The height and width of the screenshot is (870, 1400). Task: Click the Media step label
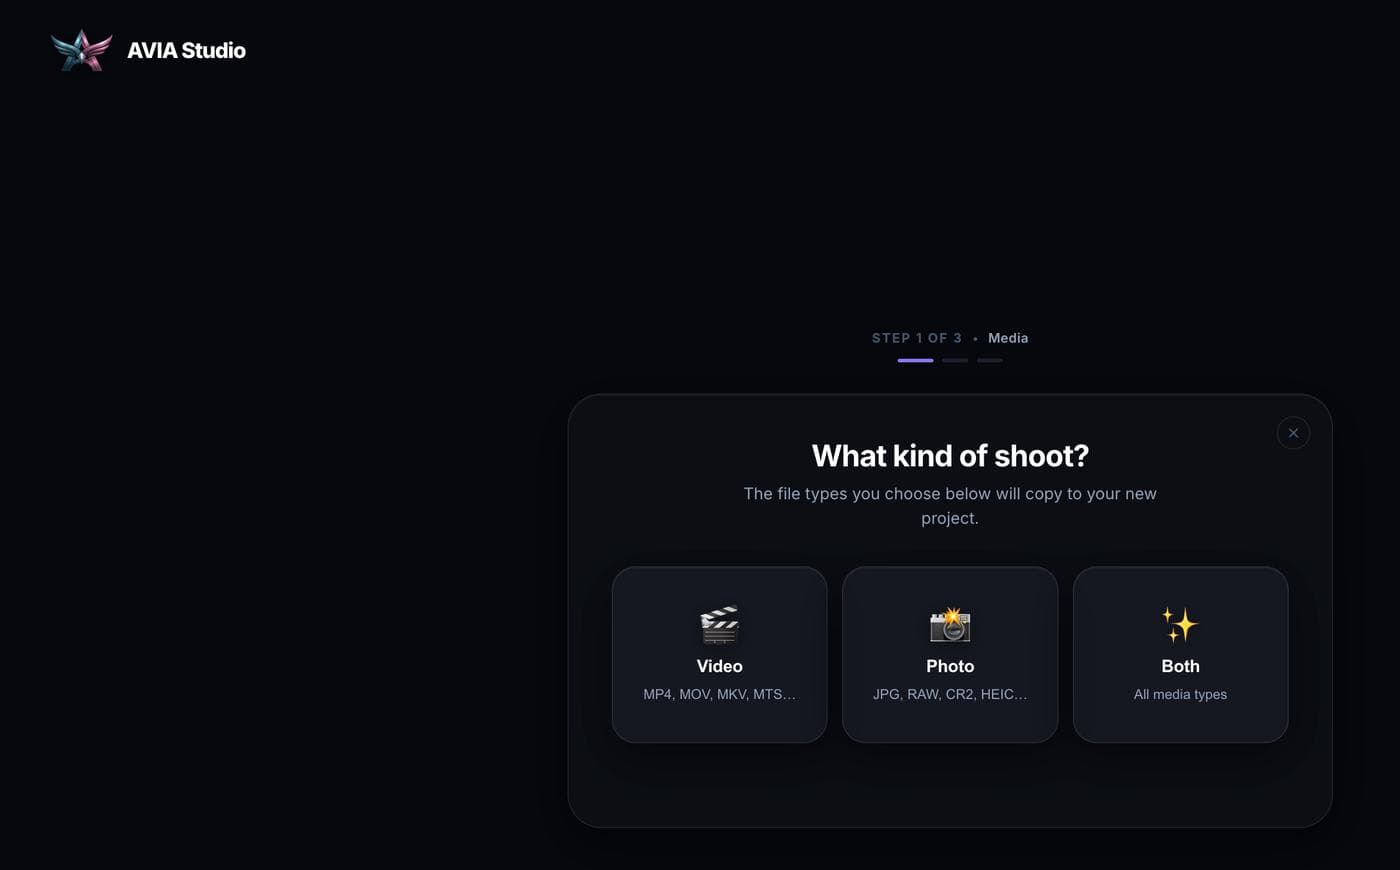coord(1008,338)
